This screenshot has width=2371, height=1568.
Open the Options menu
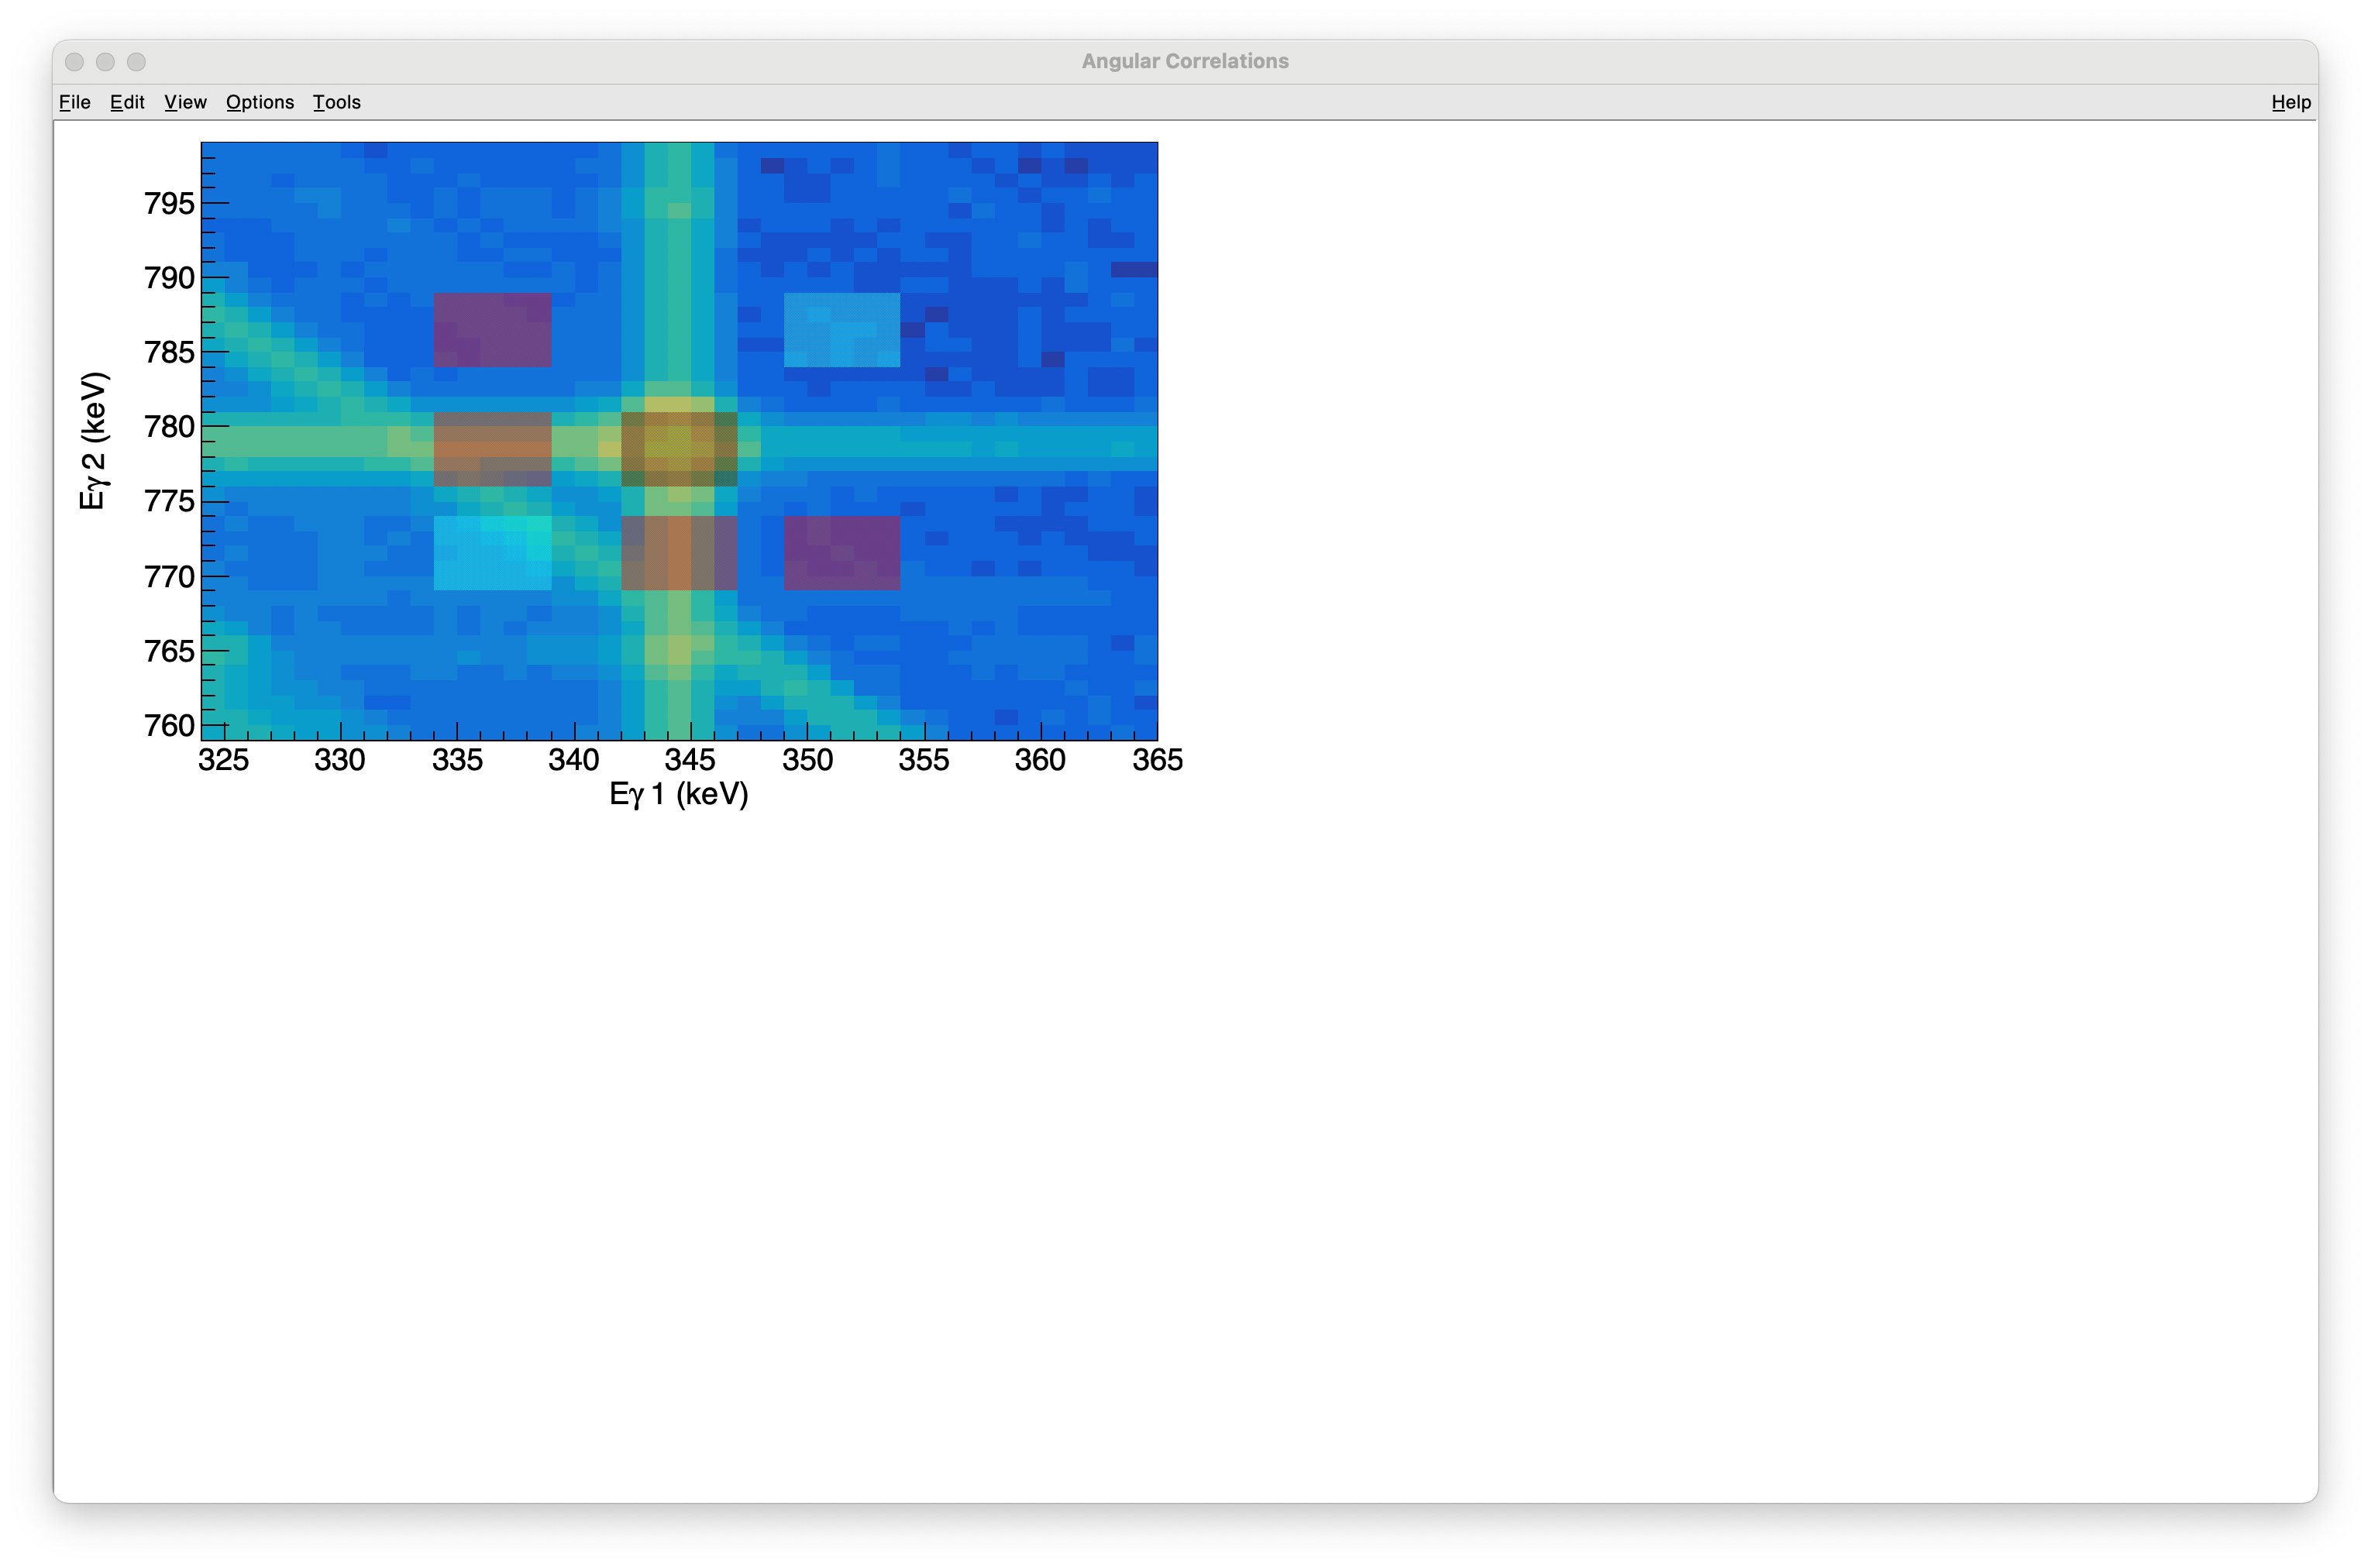pos(260,102)
